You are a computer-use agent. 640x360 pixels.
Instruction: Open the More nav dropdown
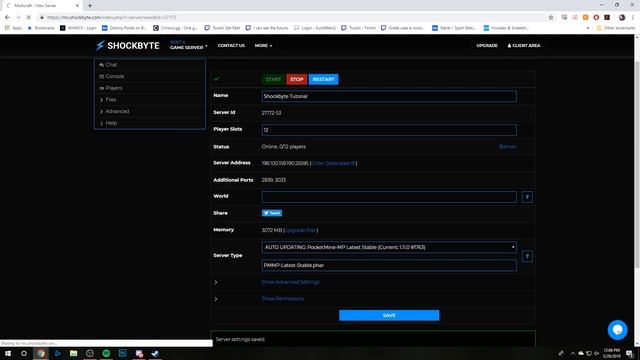tap(263, 45)
